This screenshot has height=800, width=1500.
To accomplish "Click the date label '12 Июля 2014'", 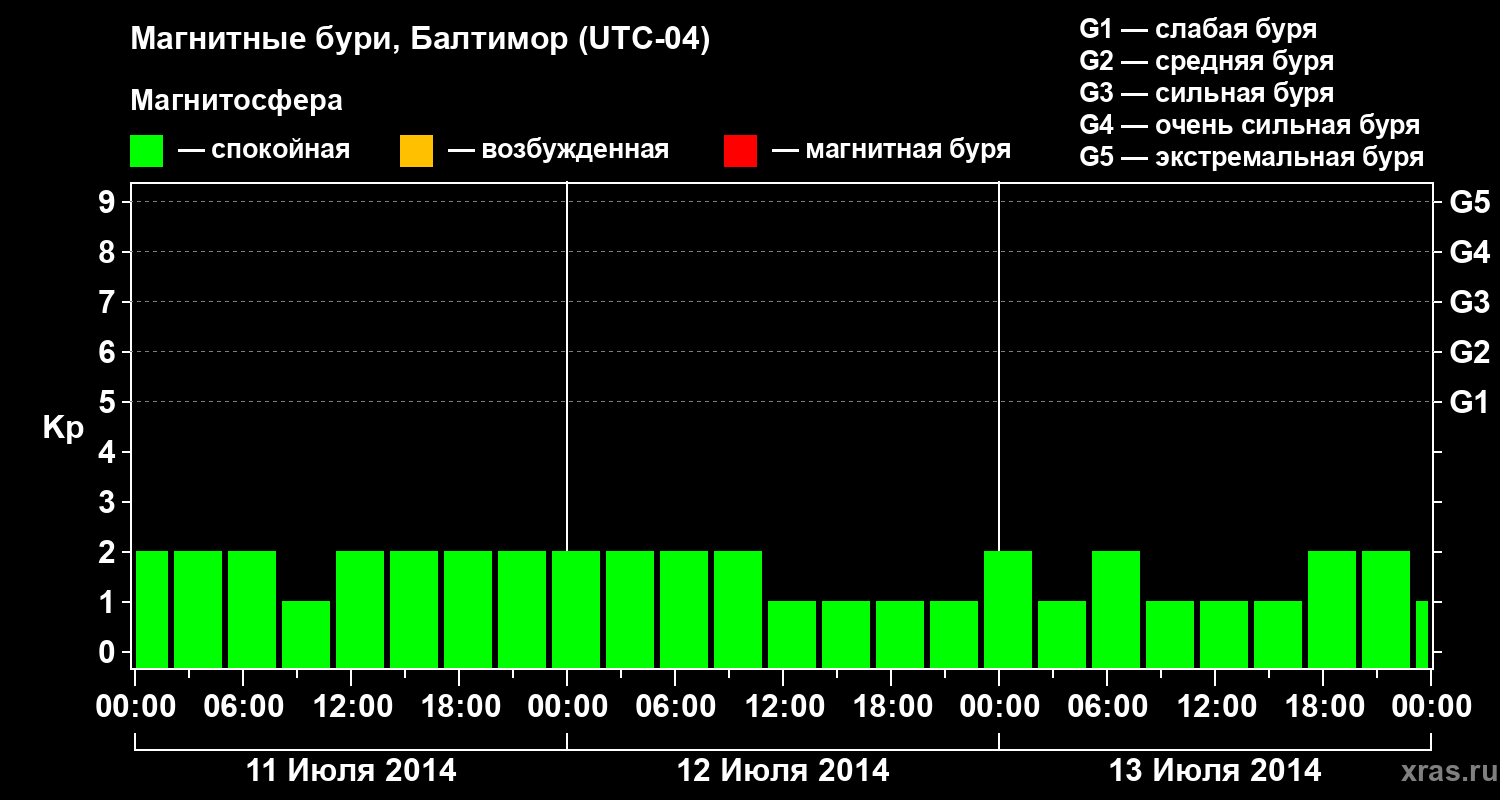I will click(783, 771).
